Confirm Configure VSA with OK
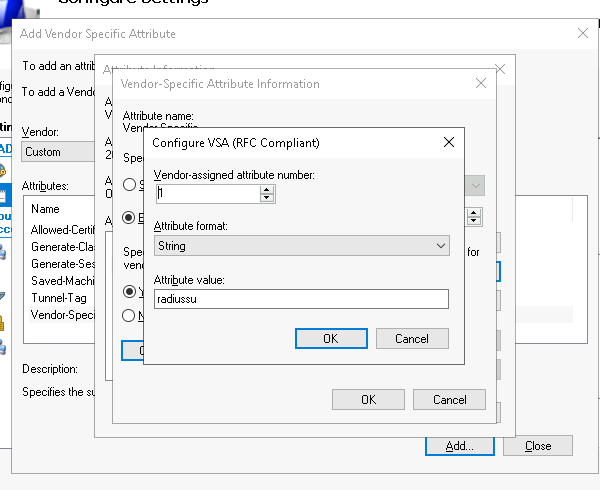The height and width of the screenshot is (490, 600). (330, 339)
